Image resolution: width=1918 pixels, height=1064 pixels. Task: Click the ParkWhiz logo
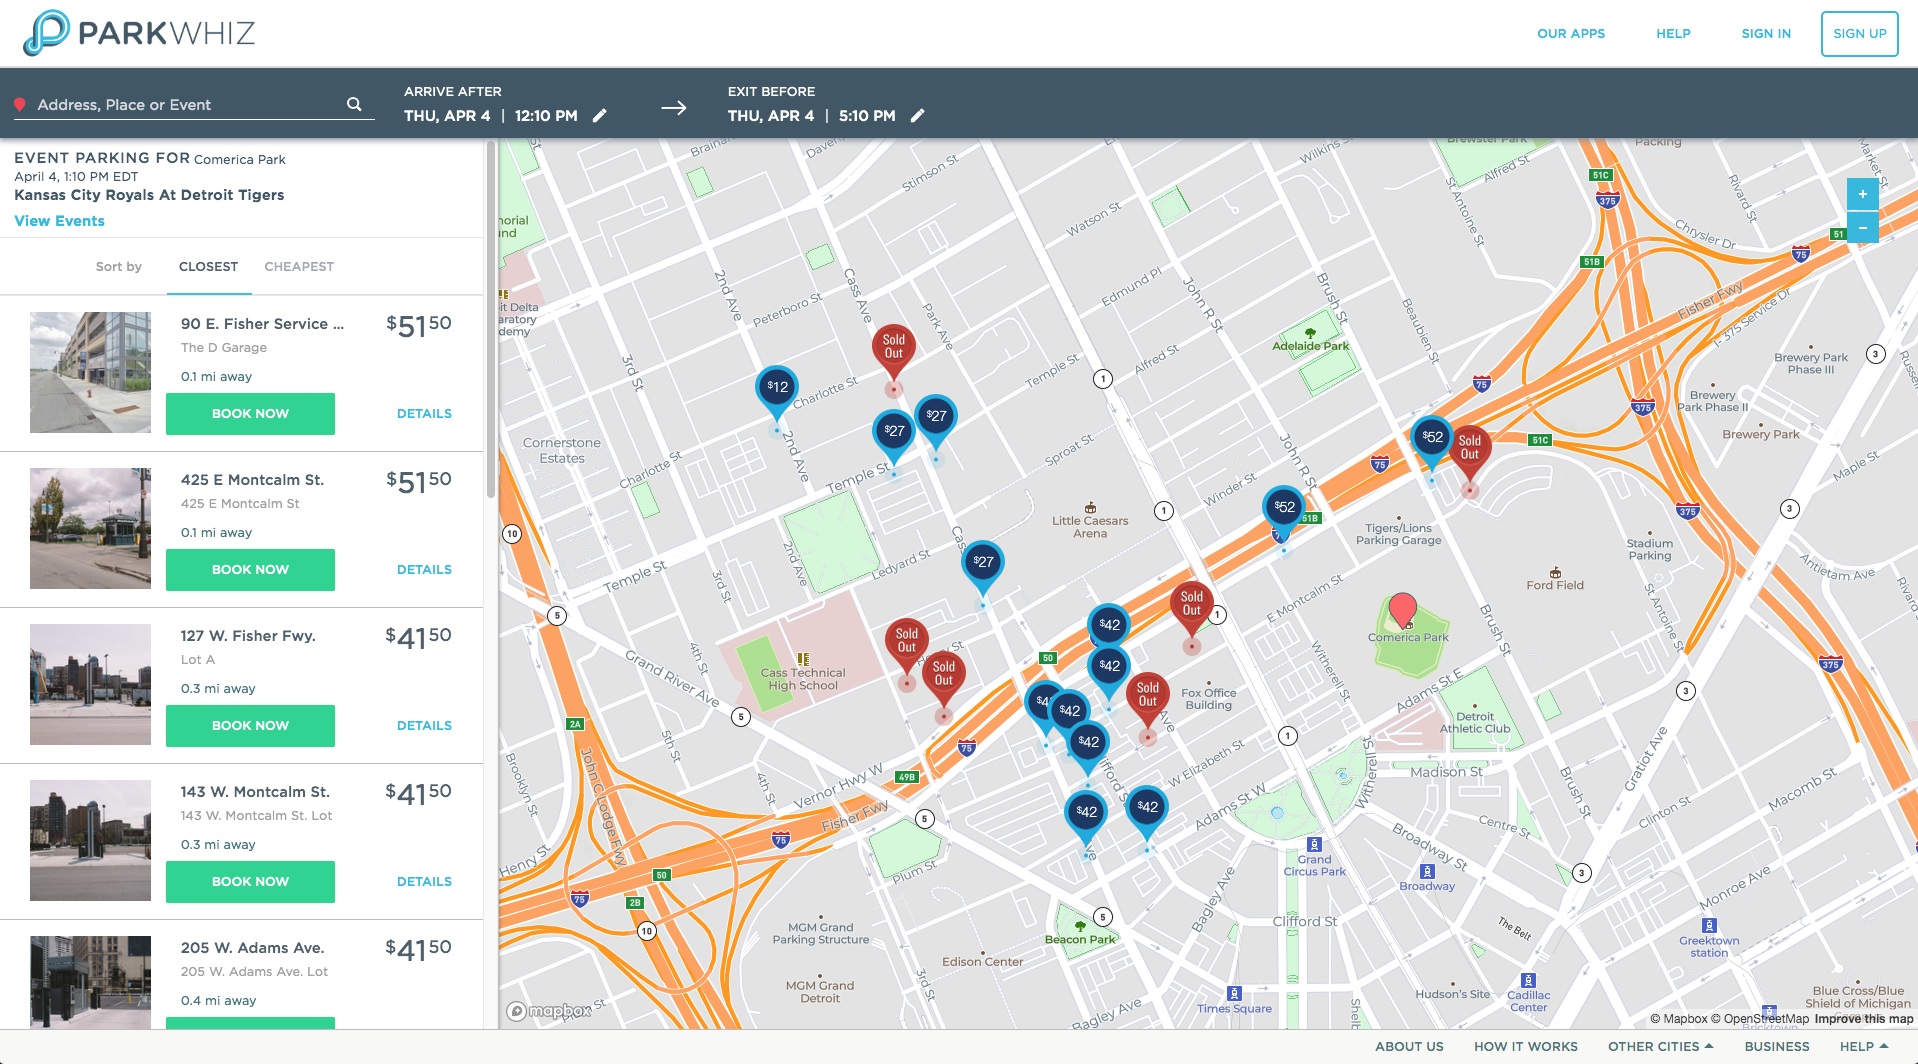pyautogui.click(x=138, y=33)
